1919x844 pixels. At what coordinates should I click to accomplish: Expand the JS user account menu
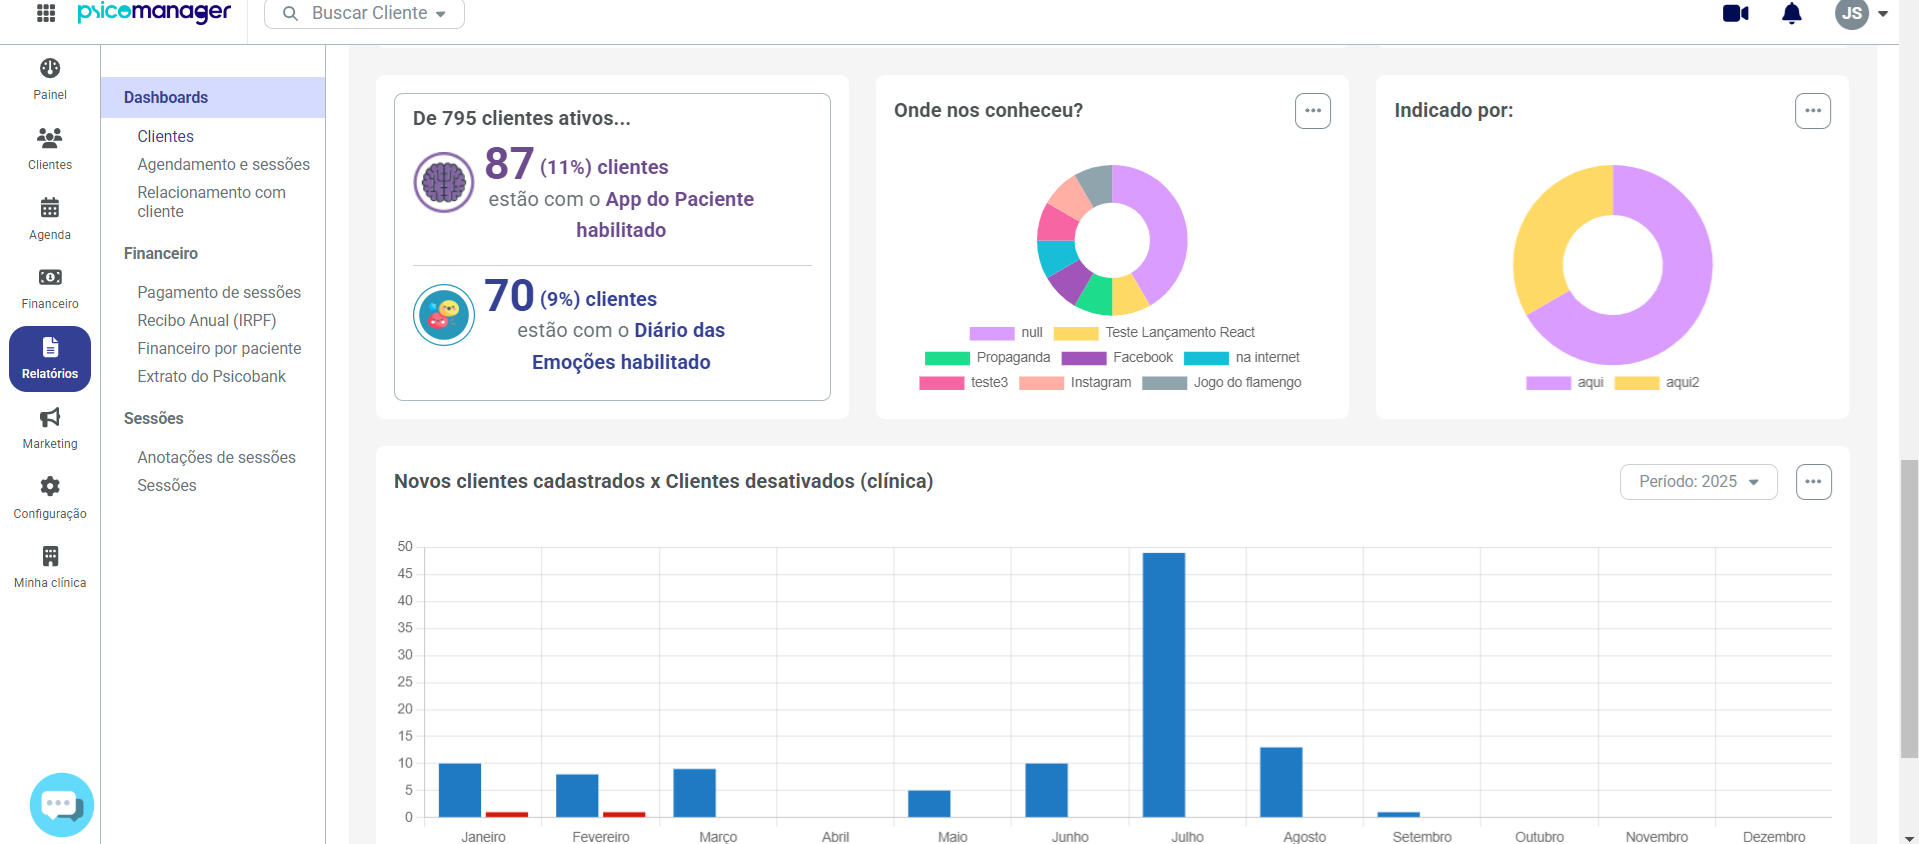pos(1862,13)
